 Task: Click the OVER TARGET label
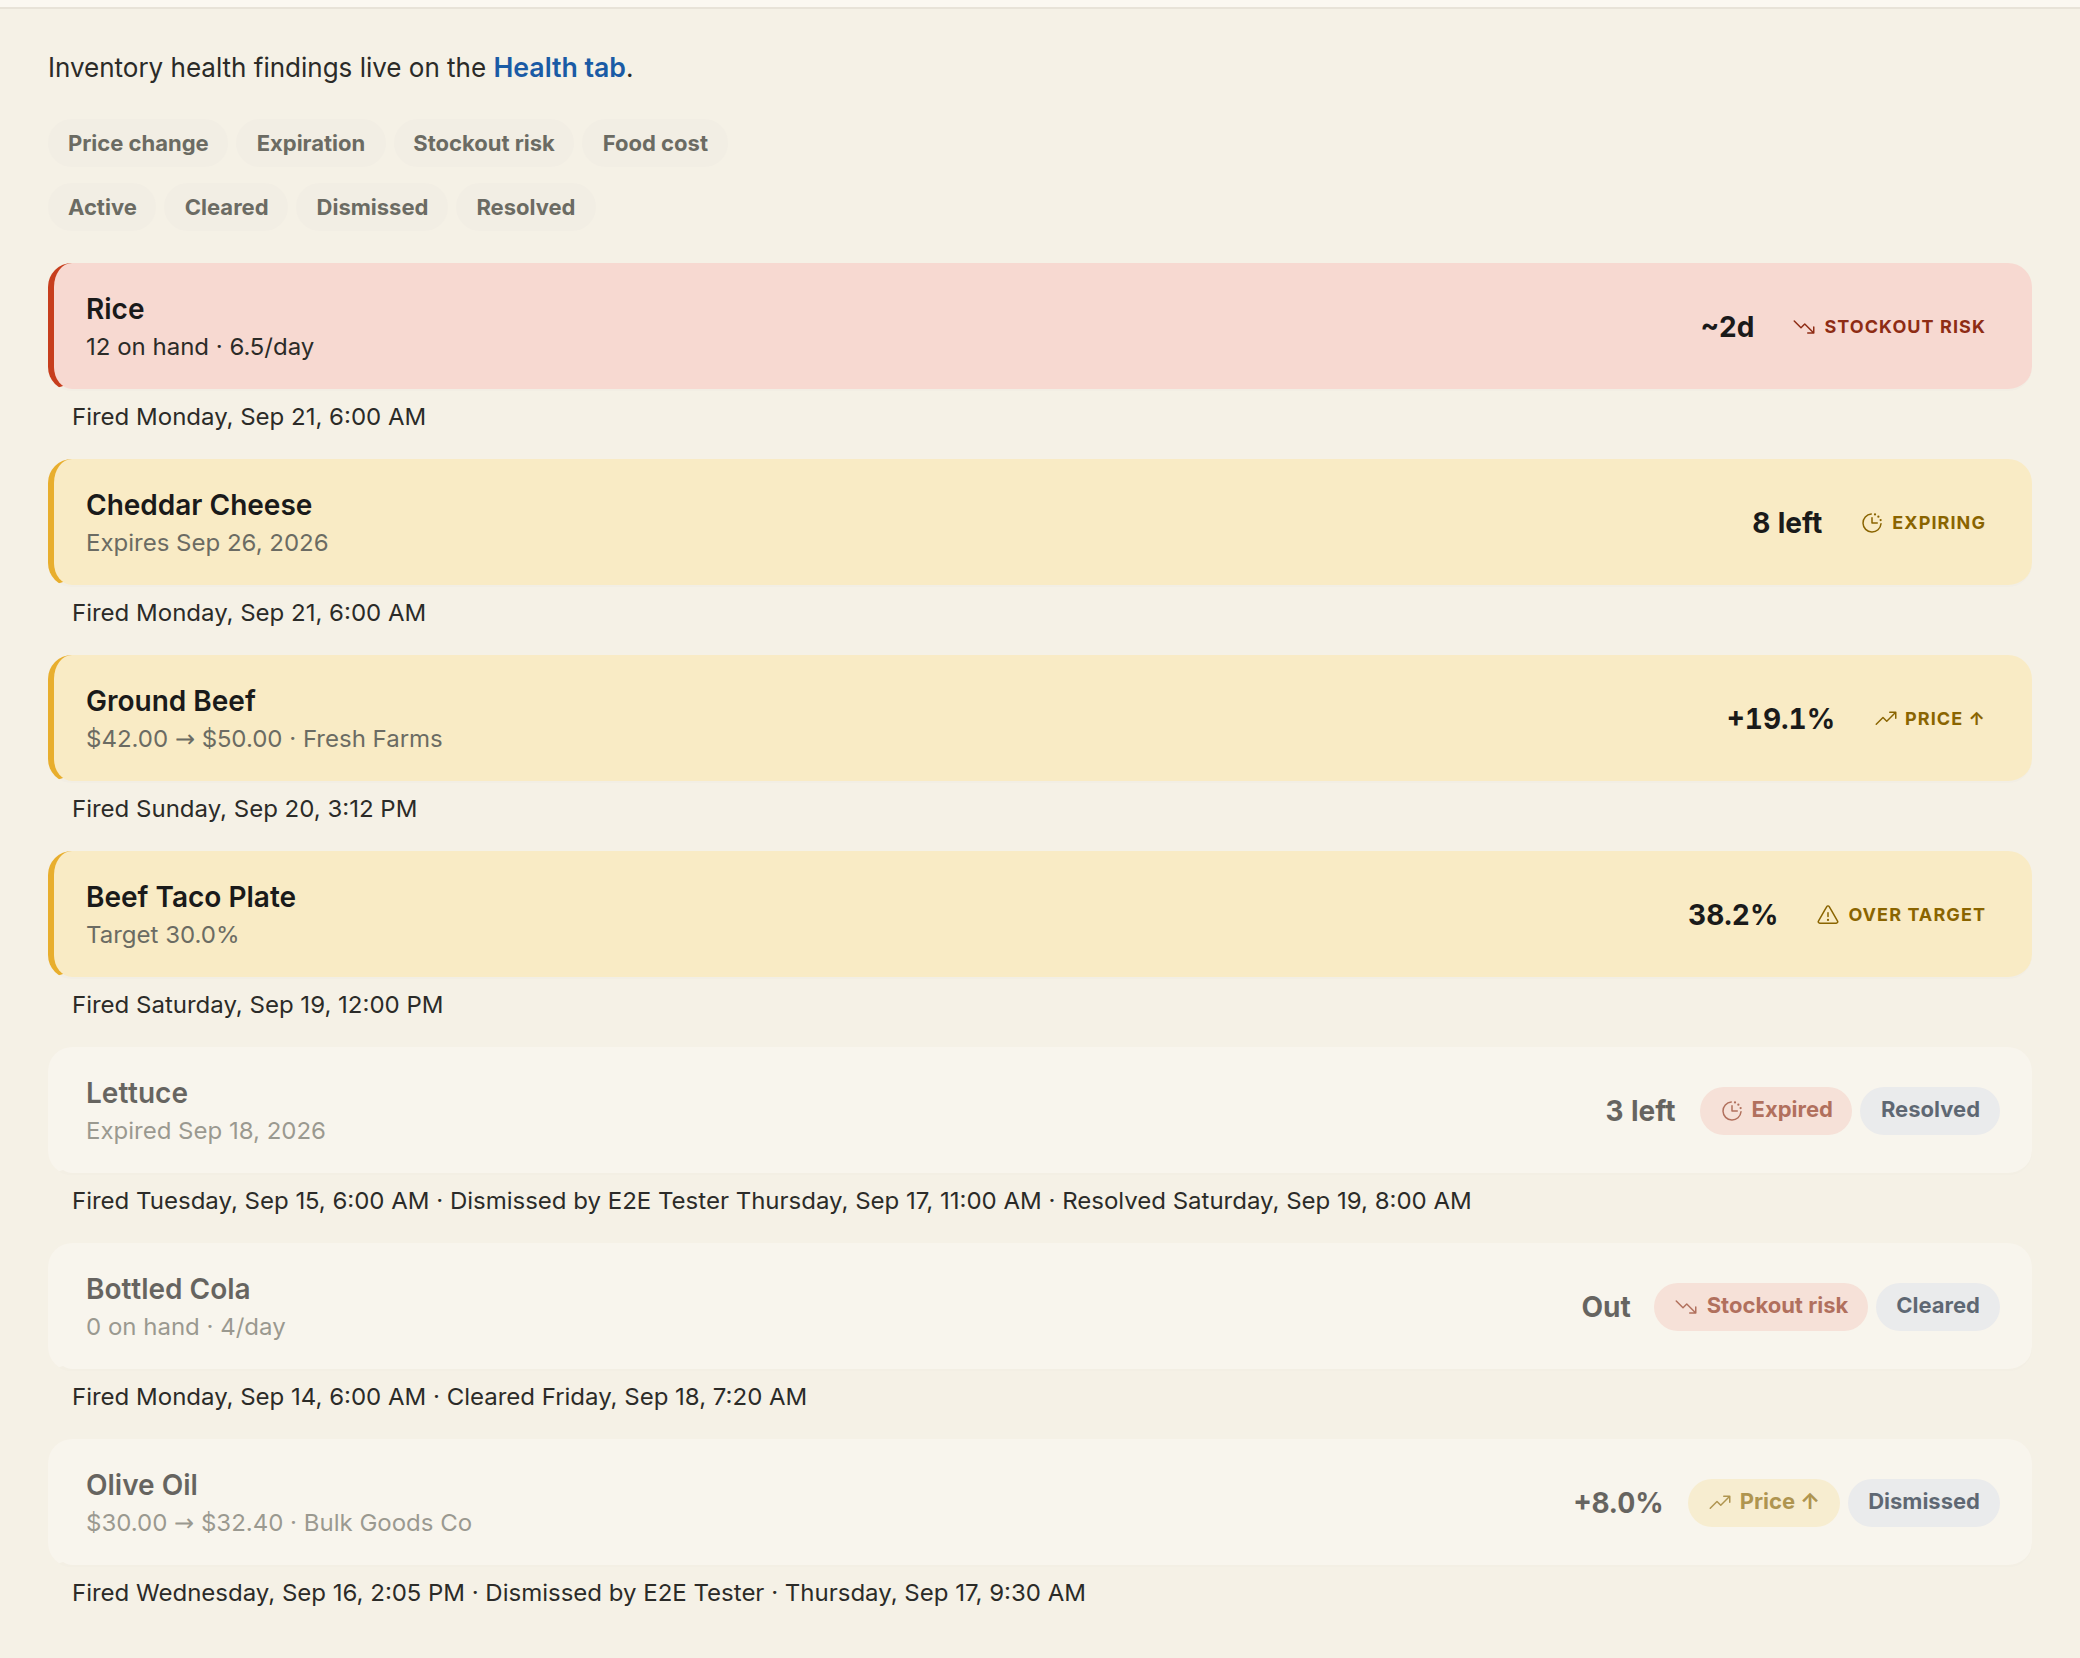point(1916,915)
